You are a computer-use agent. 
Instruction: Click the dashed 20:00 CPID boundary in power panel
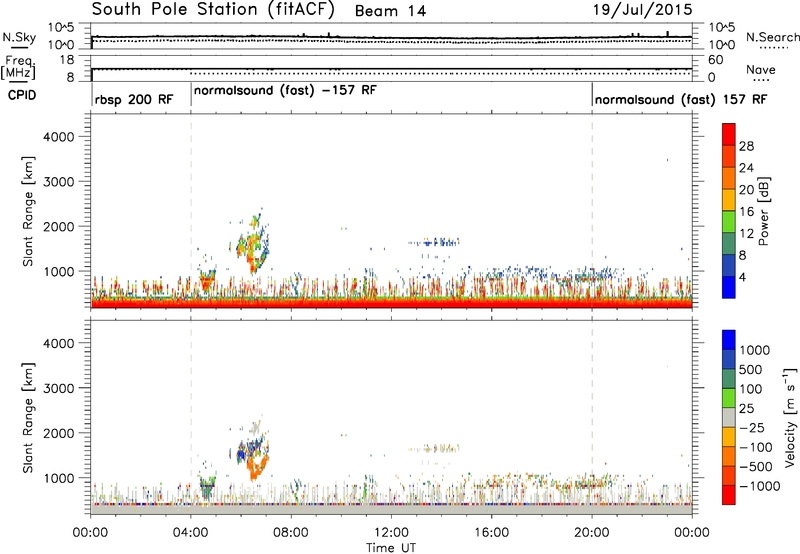click(592, 210)
